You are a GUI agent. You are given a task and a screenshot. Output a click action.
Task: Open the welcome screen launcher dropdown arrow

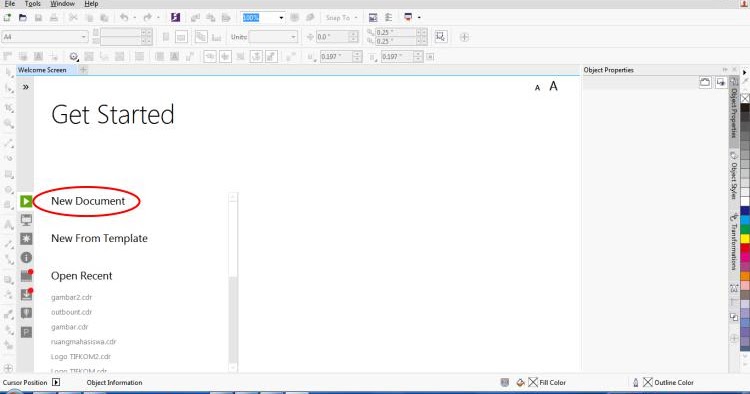pos(419,18)
